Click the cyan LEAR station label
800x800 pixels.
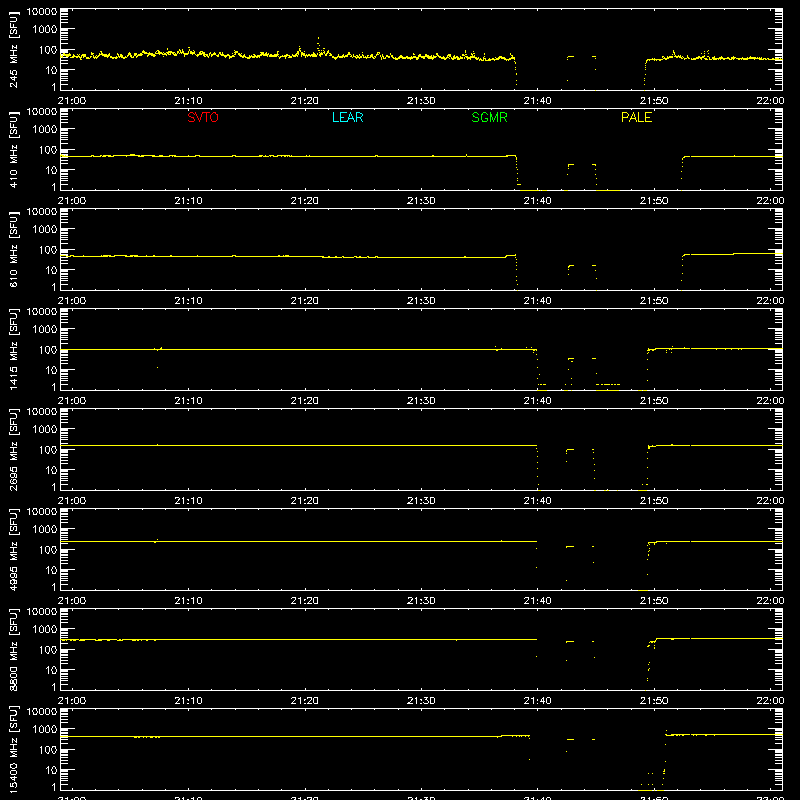(347, 117)
